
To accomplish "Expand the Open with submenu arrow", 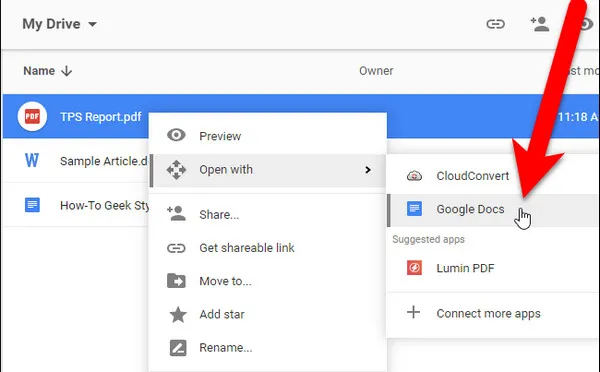I will (368, 170).
